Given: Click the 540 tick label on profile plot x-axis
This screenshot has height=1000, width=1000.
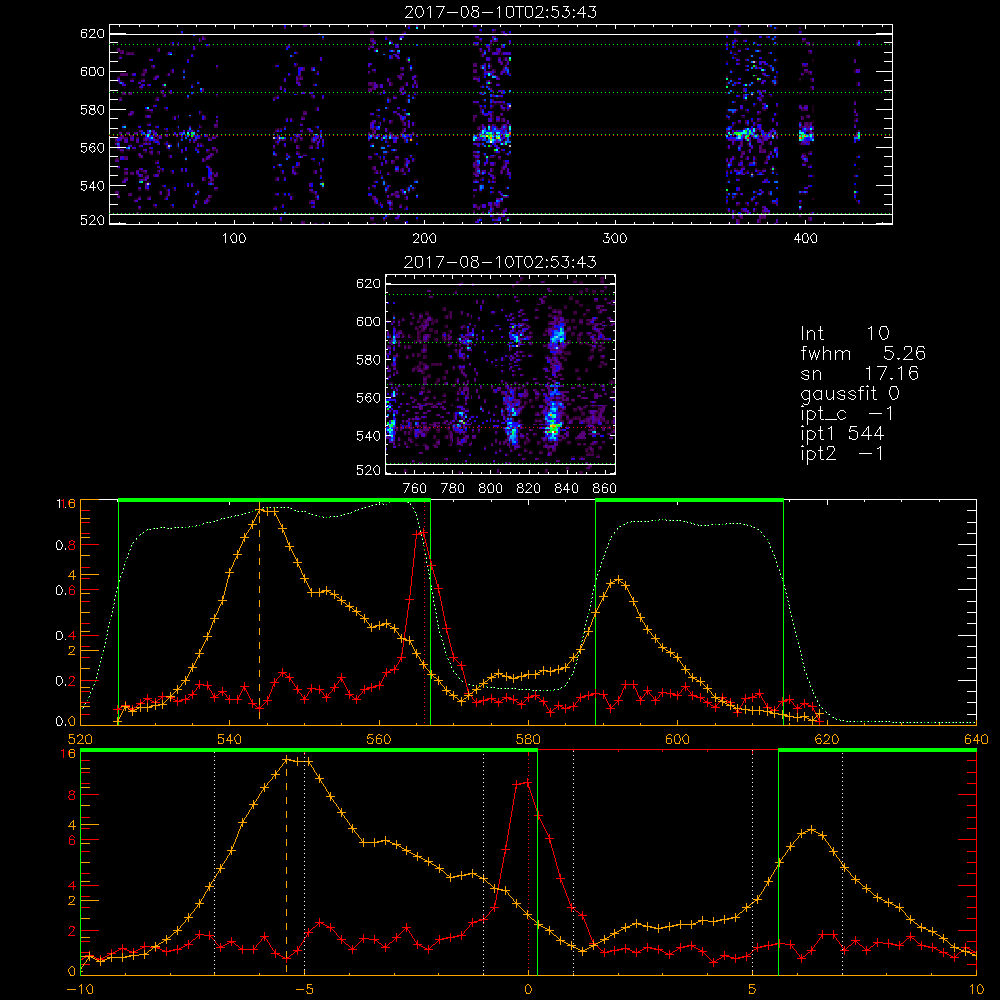Looking at the screenshot, I should coord(230,740).
